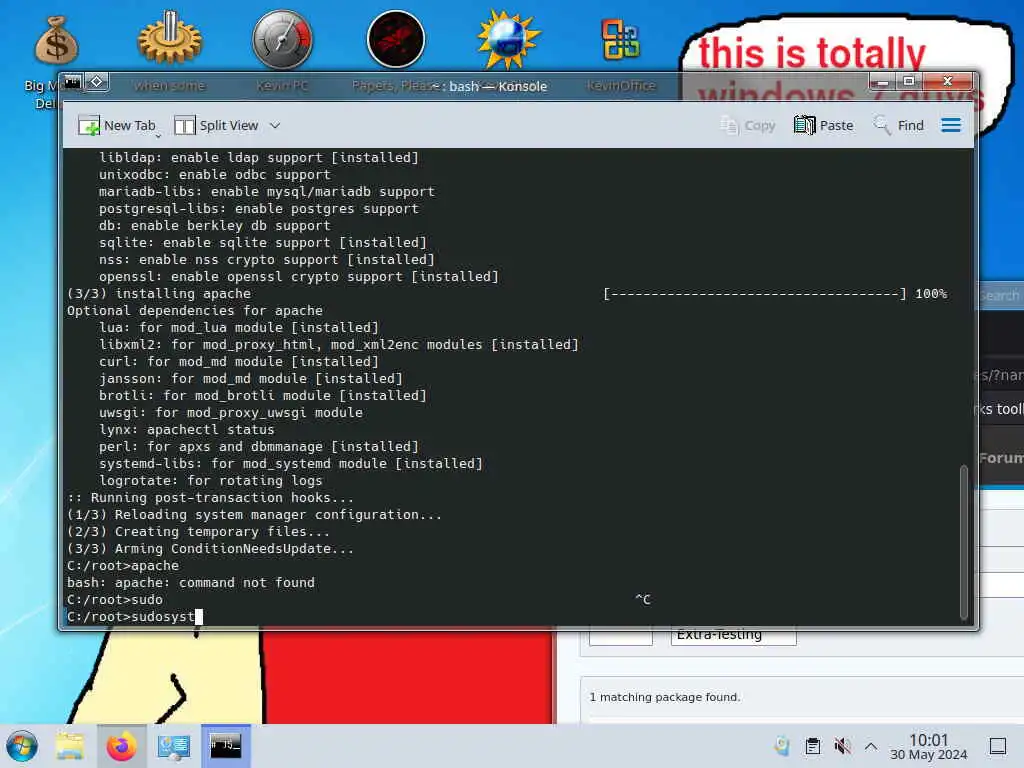The height and width of the screenshot is (768, 1024).
Task: Close the Konsole window
Action: [947, 82]
